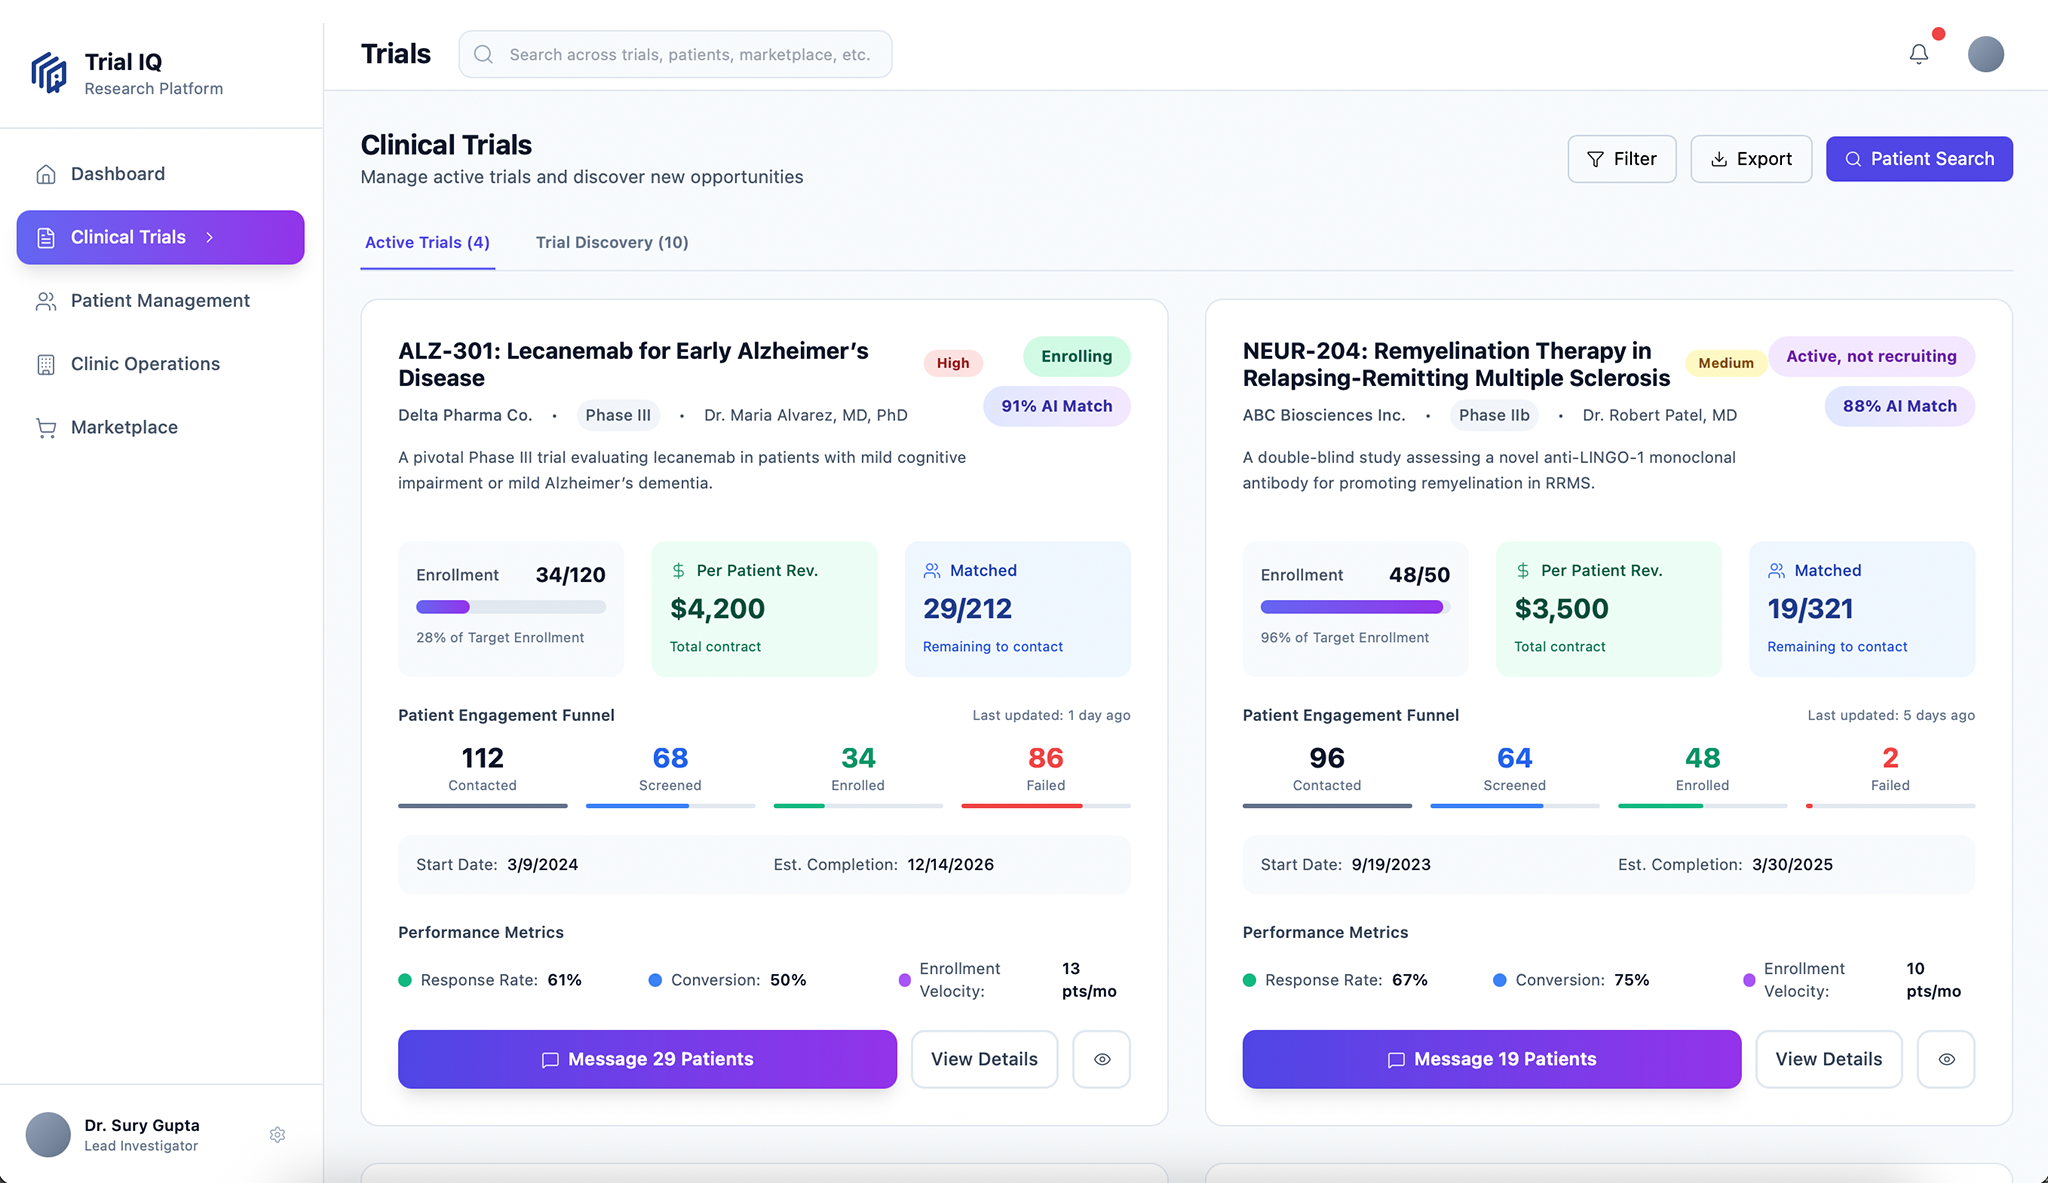This screenshot has height=1183, width=2048.
Task: Click the Patient Search button
Action: [1918, 158]
